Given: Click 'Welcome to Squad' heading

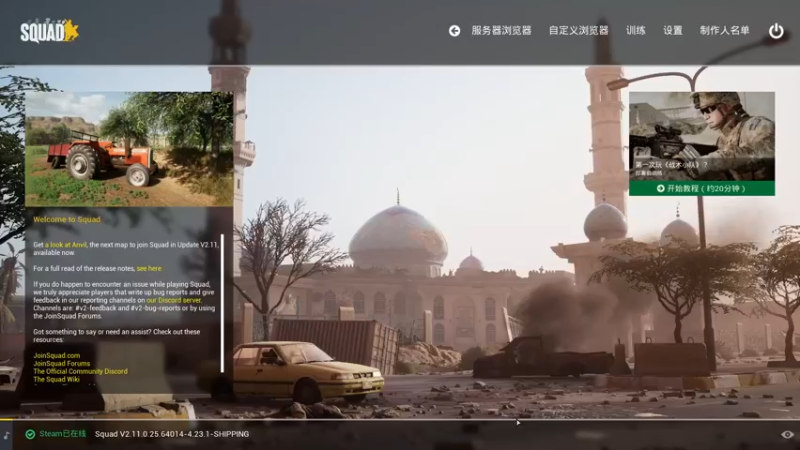Looking at the screenshot, I should (67, 219).
